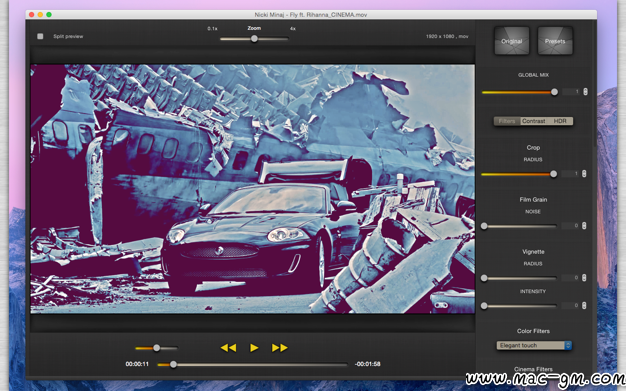The image size is (626, 391).
Task: Click the Global Mix value field
Action: pos(572,92)
